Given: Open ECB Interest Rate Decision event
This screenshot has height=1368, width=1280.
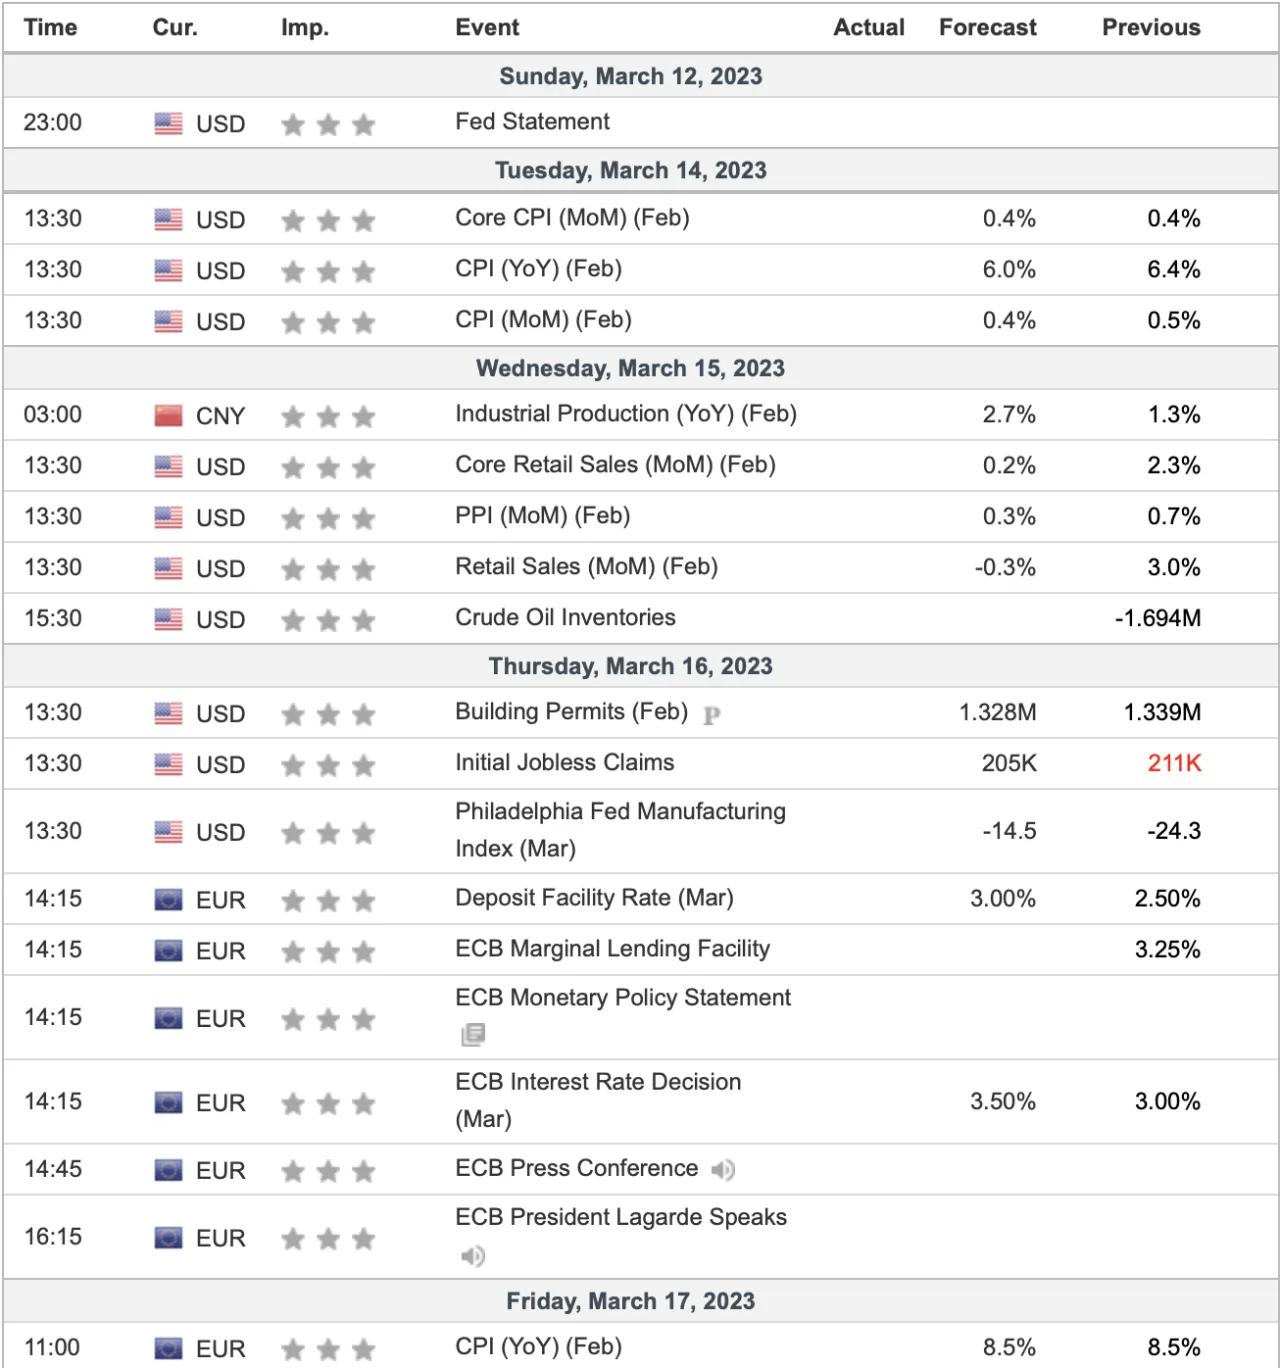Looking at the screenshot, I should pyautogui.click(x=598, y=1100).
